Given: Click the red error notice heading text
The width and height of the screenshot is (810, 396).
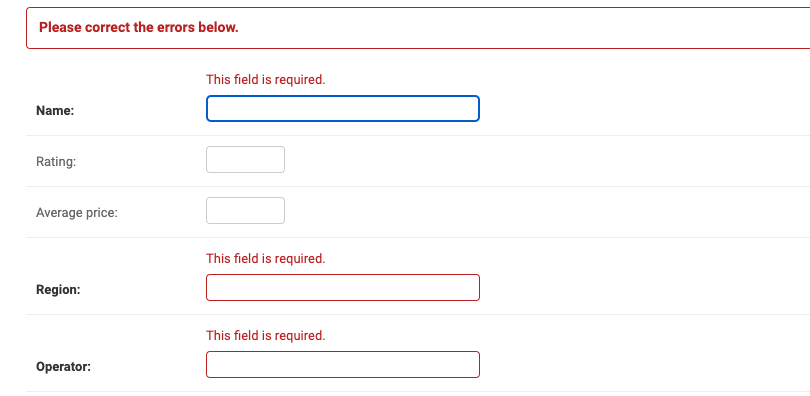Looking at the screenshot, I should click(139, 27).
